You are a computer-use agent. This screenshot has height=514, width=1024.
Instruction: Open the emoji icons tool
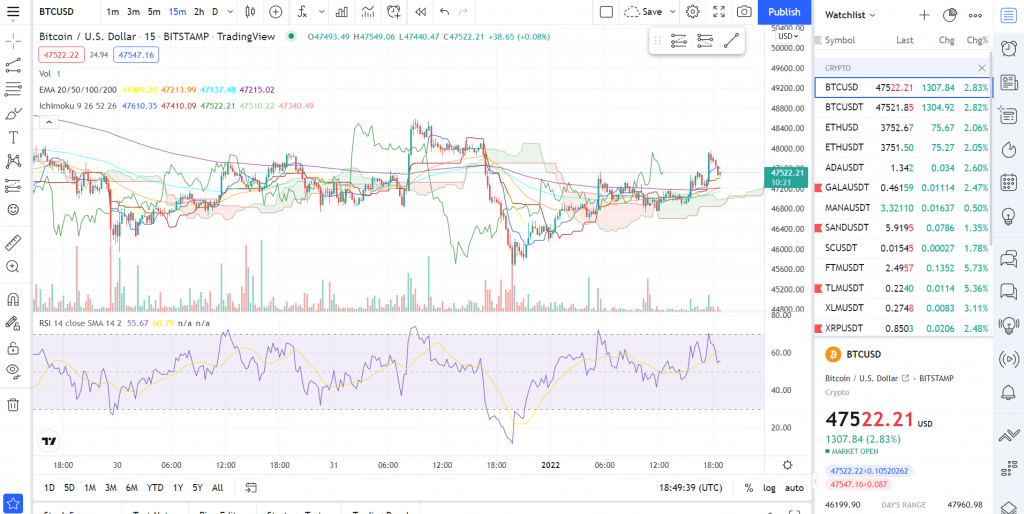tap(13, 210)
